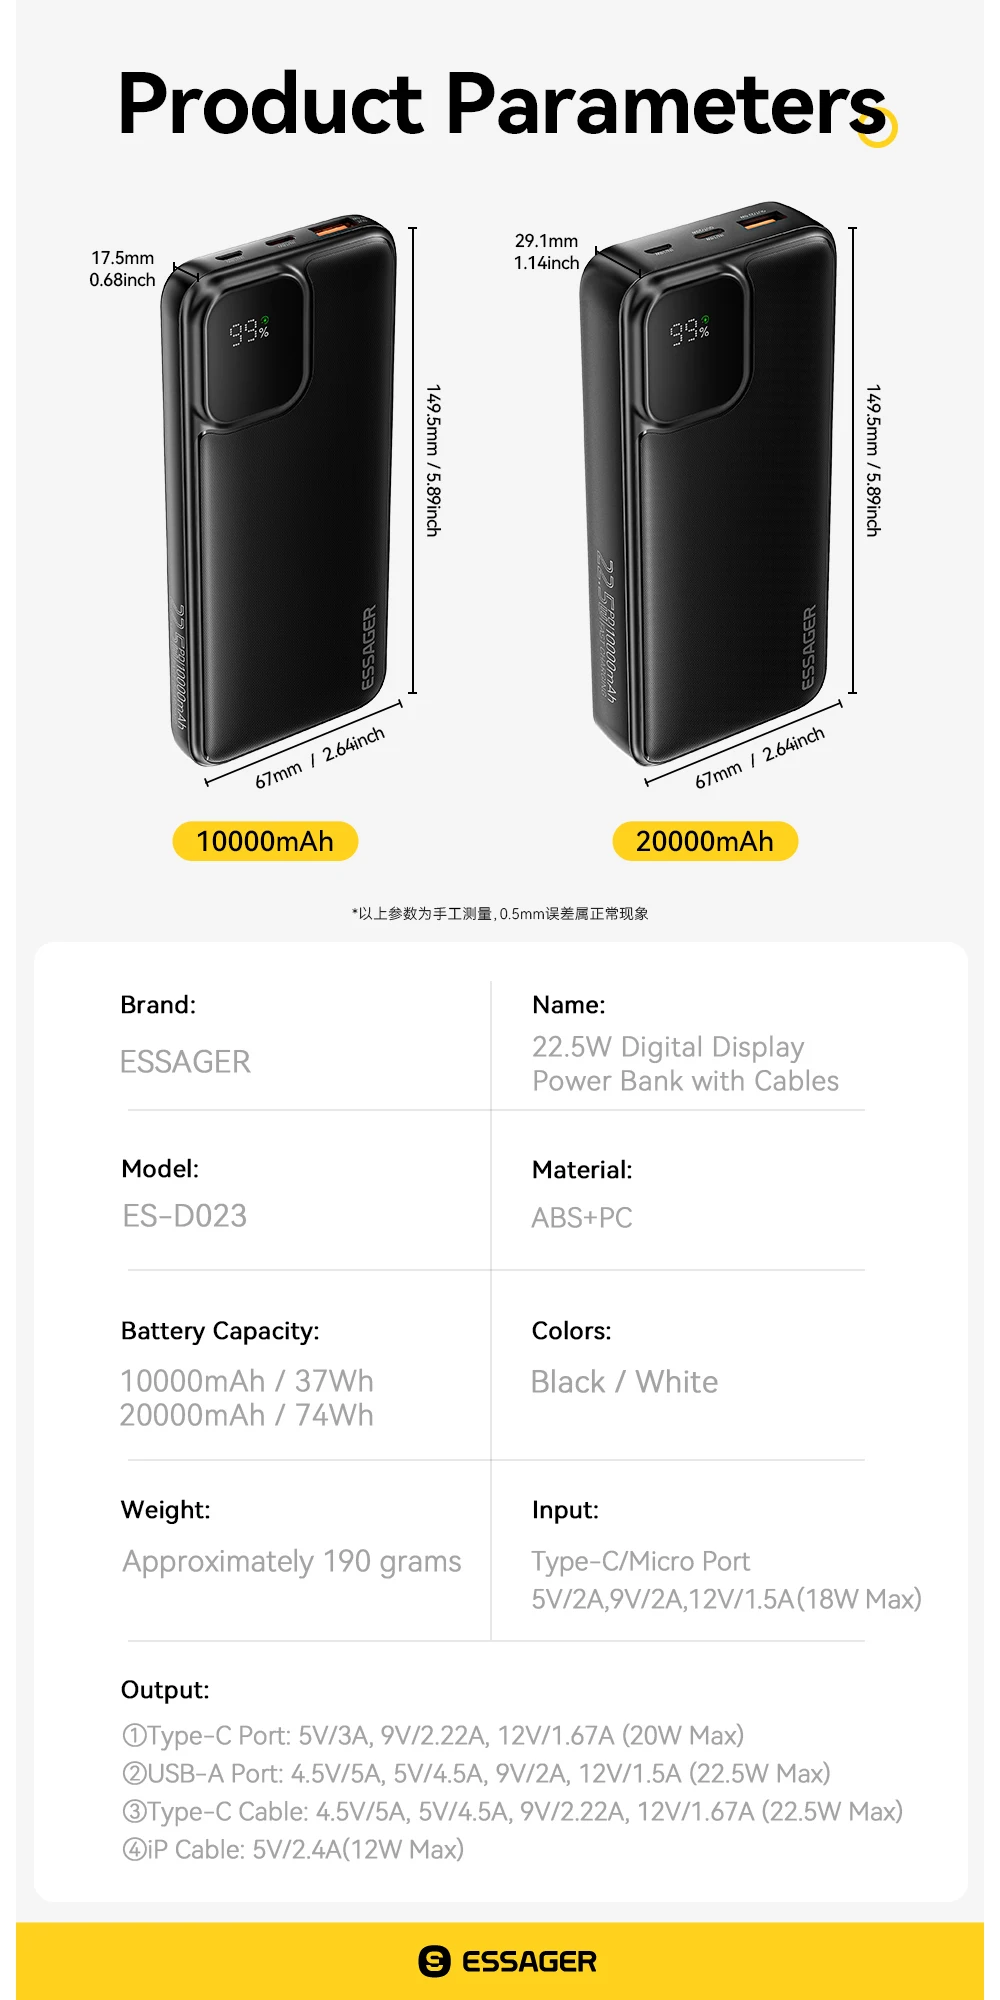This screenshot has height=2000, width=1000.
Task: Click the ESSAGER logo icon in footer
Action: click(x=434, y=1961)
